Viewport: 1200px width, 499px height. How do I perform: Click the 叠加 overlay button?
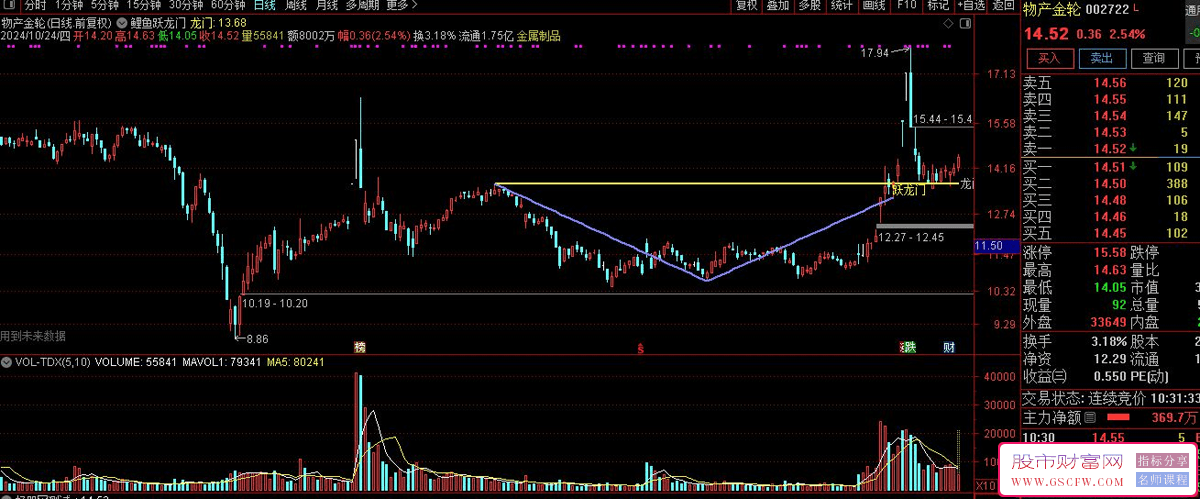(x=778, y=5)
